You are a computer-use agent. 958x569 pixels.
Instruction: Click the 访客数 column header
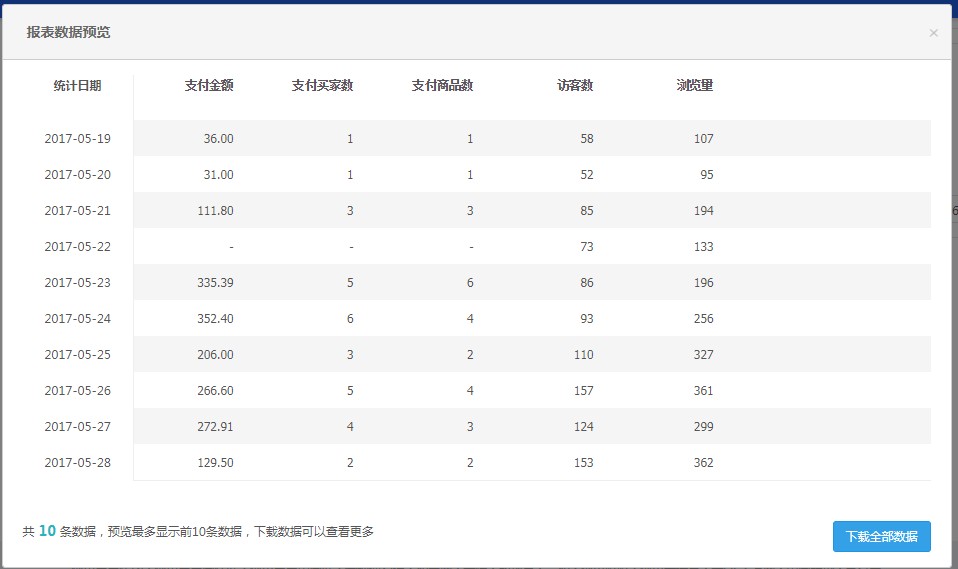coord(575,86)
